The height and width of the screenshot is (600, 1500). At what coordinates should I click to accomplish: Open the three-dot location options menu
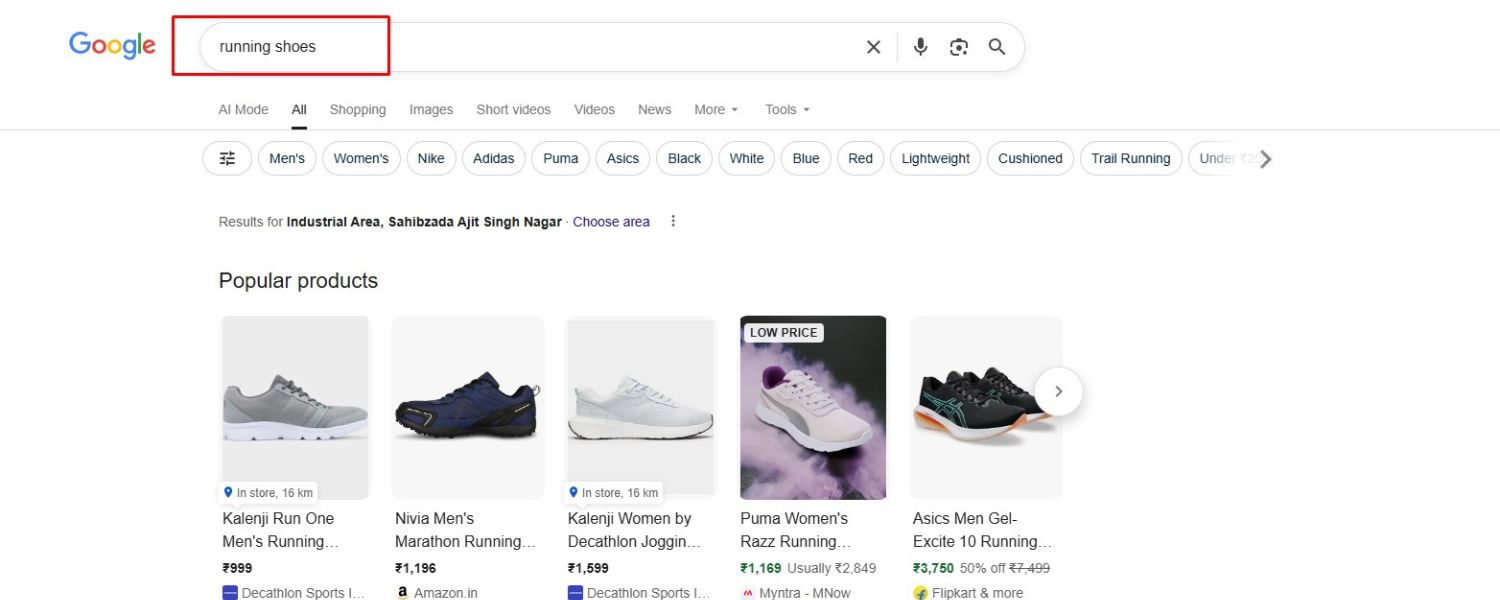673,221
